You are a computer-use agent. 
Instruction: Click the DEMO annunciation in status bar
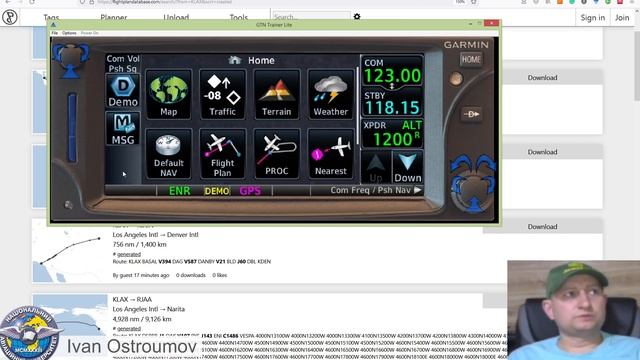[217, 191]
